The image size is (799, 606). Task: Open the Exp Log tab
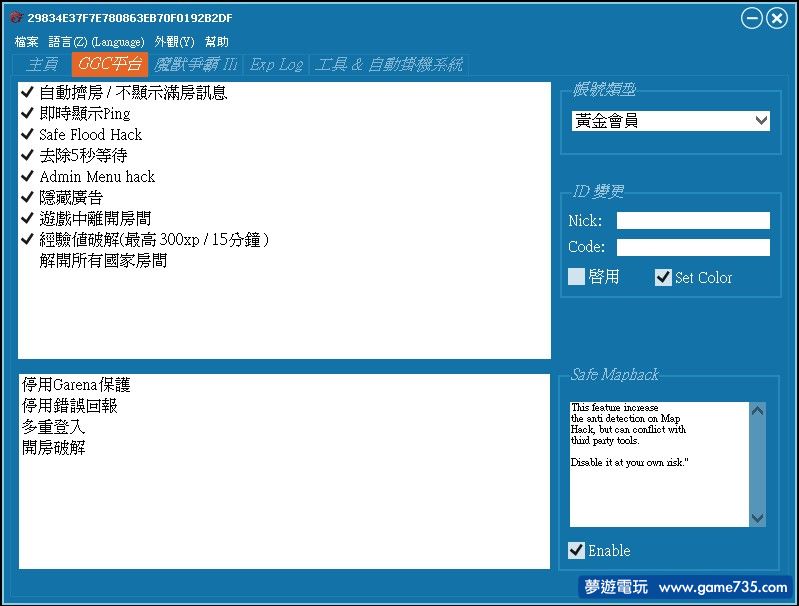pos(276,64)
